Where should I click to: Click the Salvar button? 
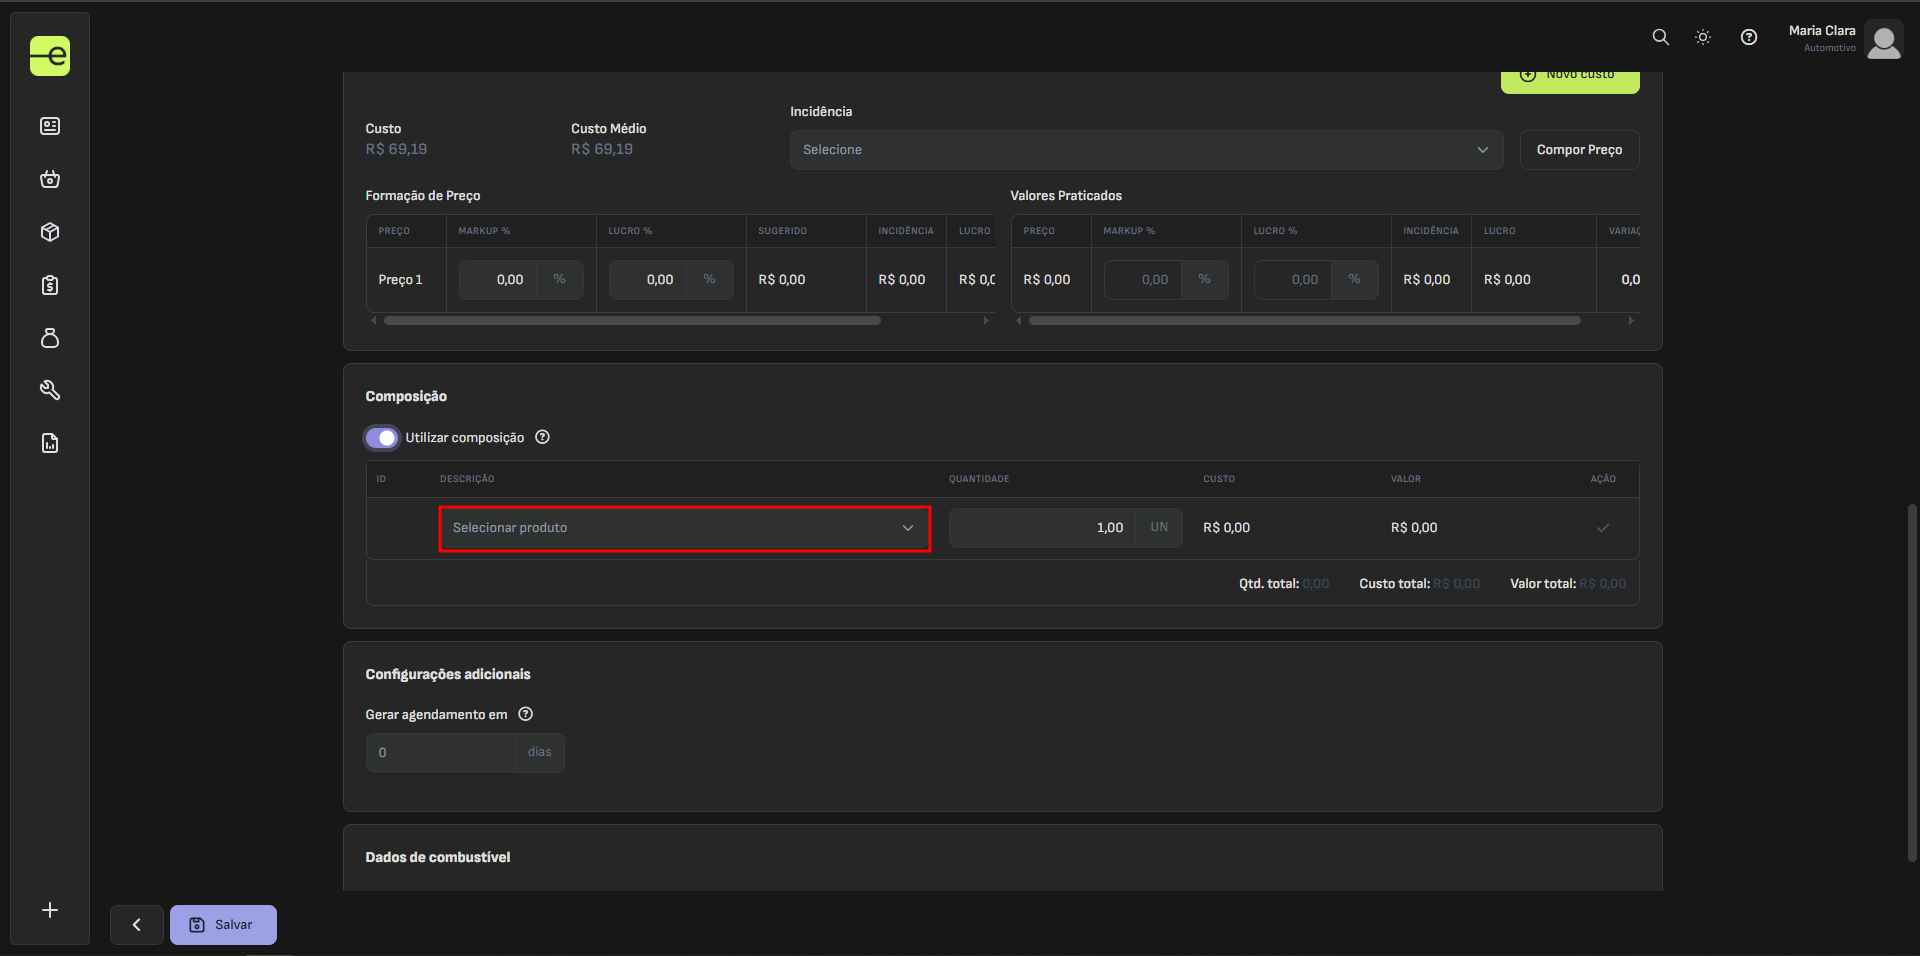coord(223,925)
